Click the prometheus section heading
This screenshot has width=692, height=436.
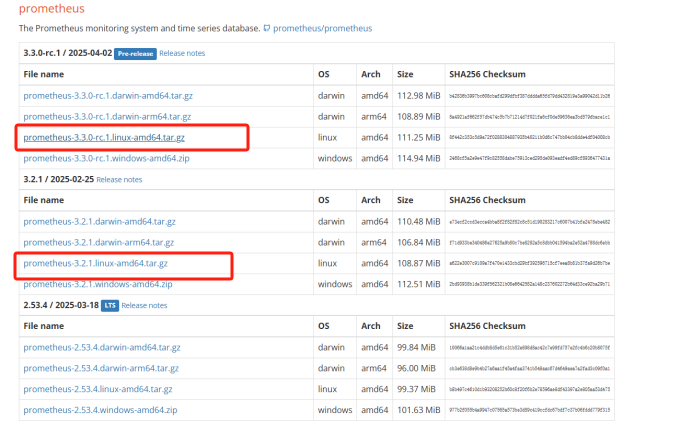pyautogui.click(x=52, y=9)
